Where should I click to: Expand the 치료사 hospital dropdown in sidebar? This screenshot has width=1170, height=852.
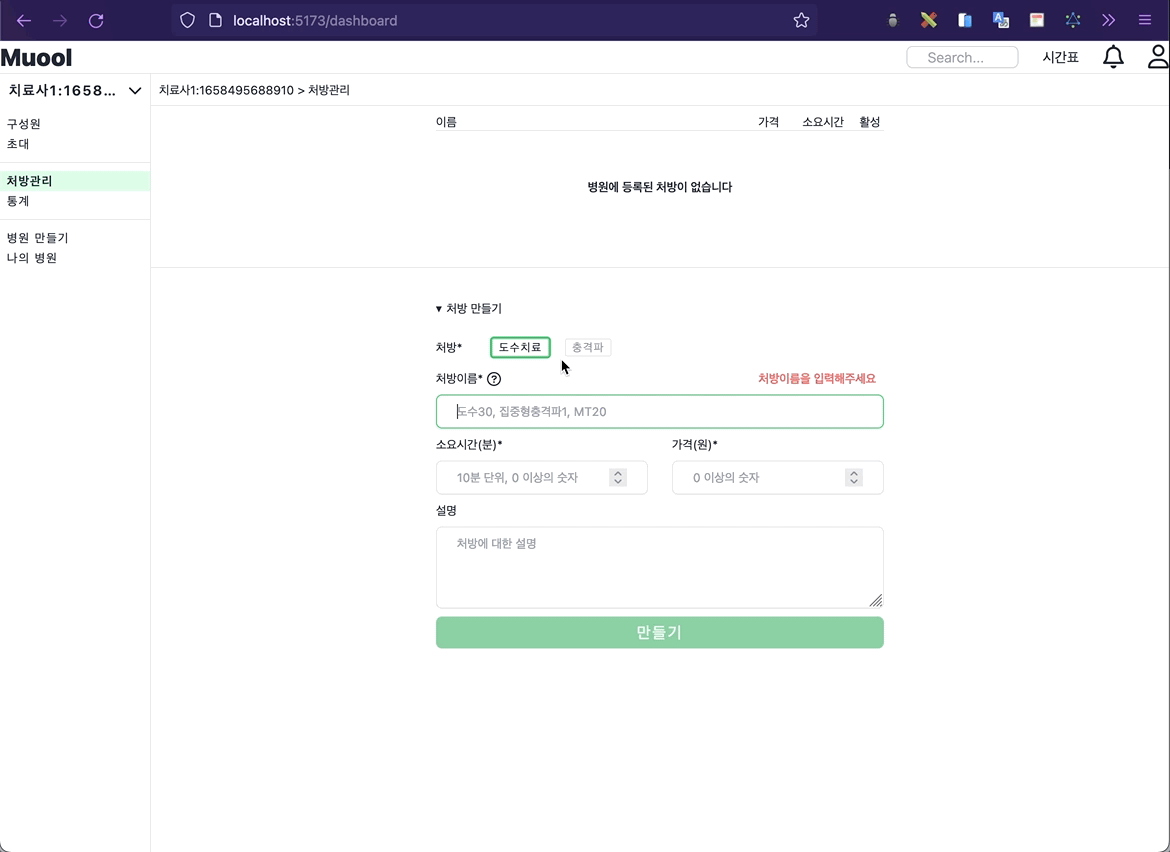point(135,90)
